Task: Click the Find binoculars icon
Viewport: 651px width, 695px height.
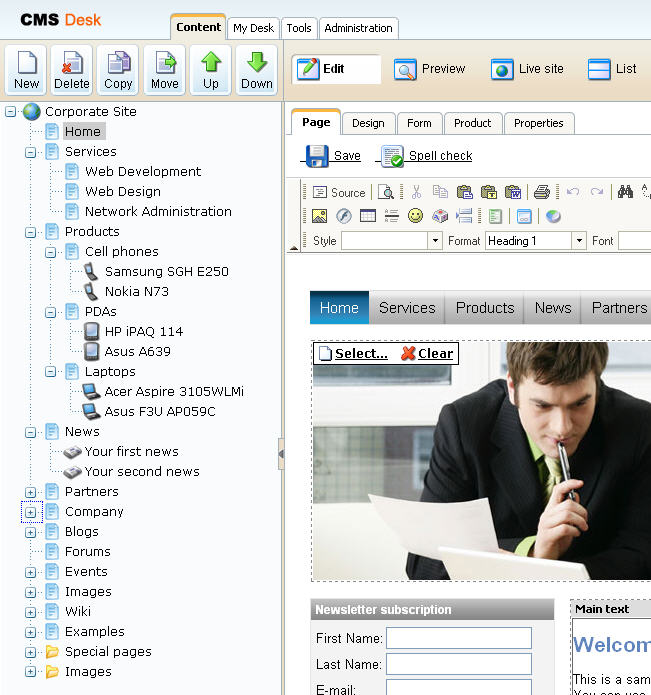Action: (625, 191)
